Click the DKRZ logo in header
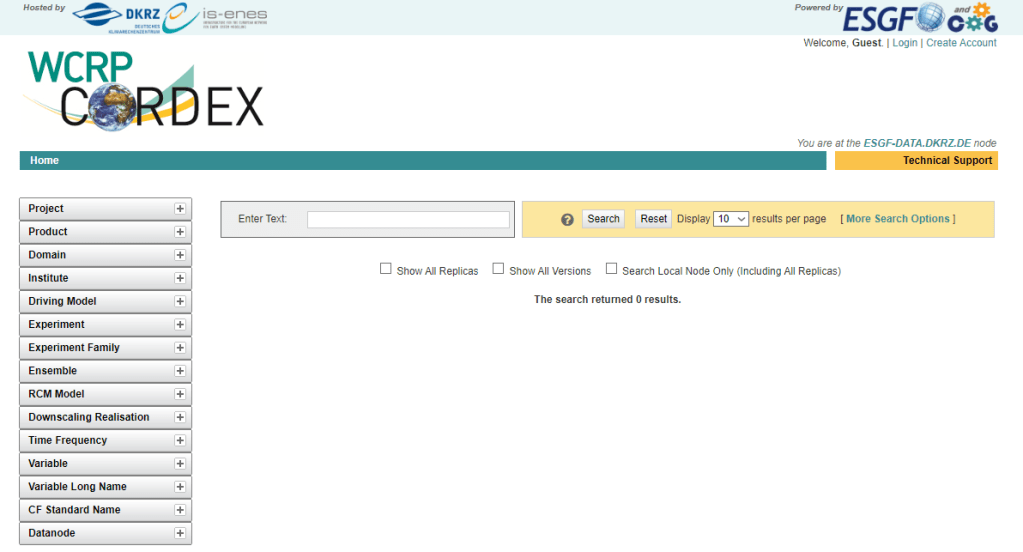The image size is (1023, 552). (115, 16)
